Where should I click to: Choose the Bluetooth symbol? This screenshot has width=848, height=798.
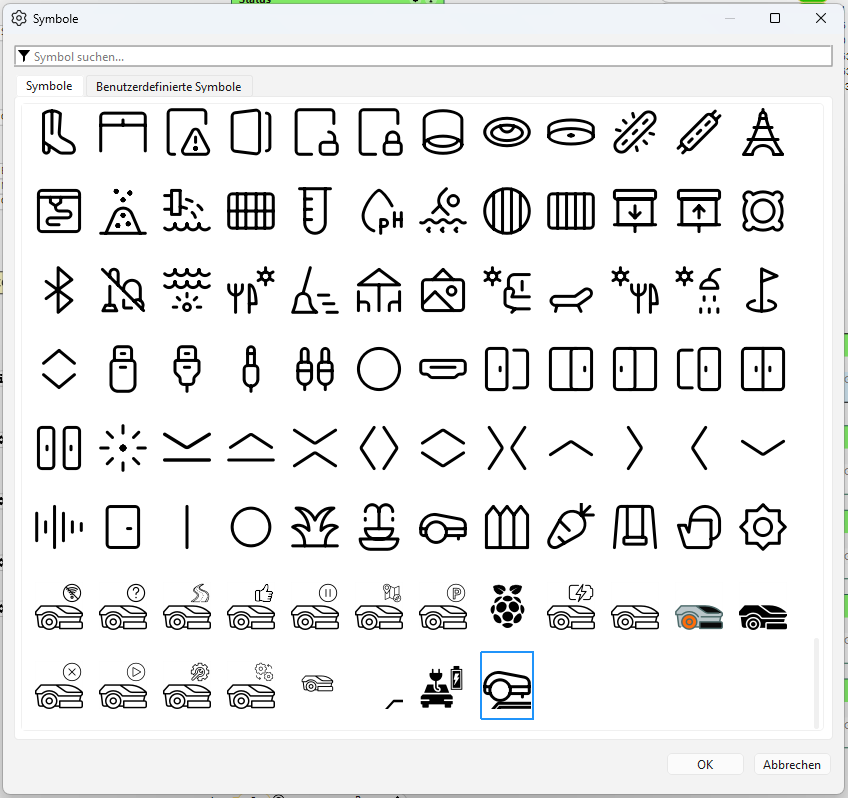[59, 290]
